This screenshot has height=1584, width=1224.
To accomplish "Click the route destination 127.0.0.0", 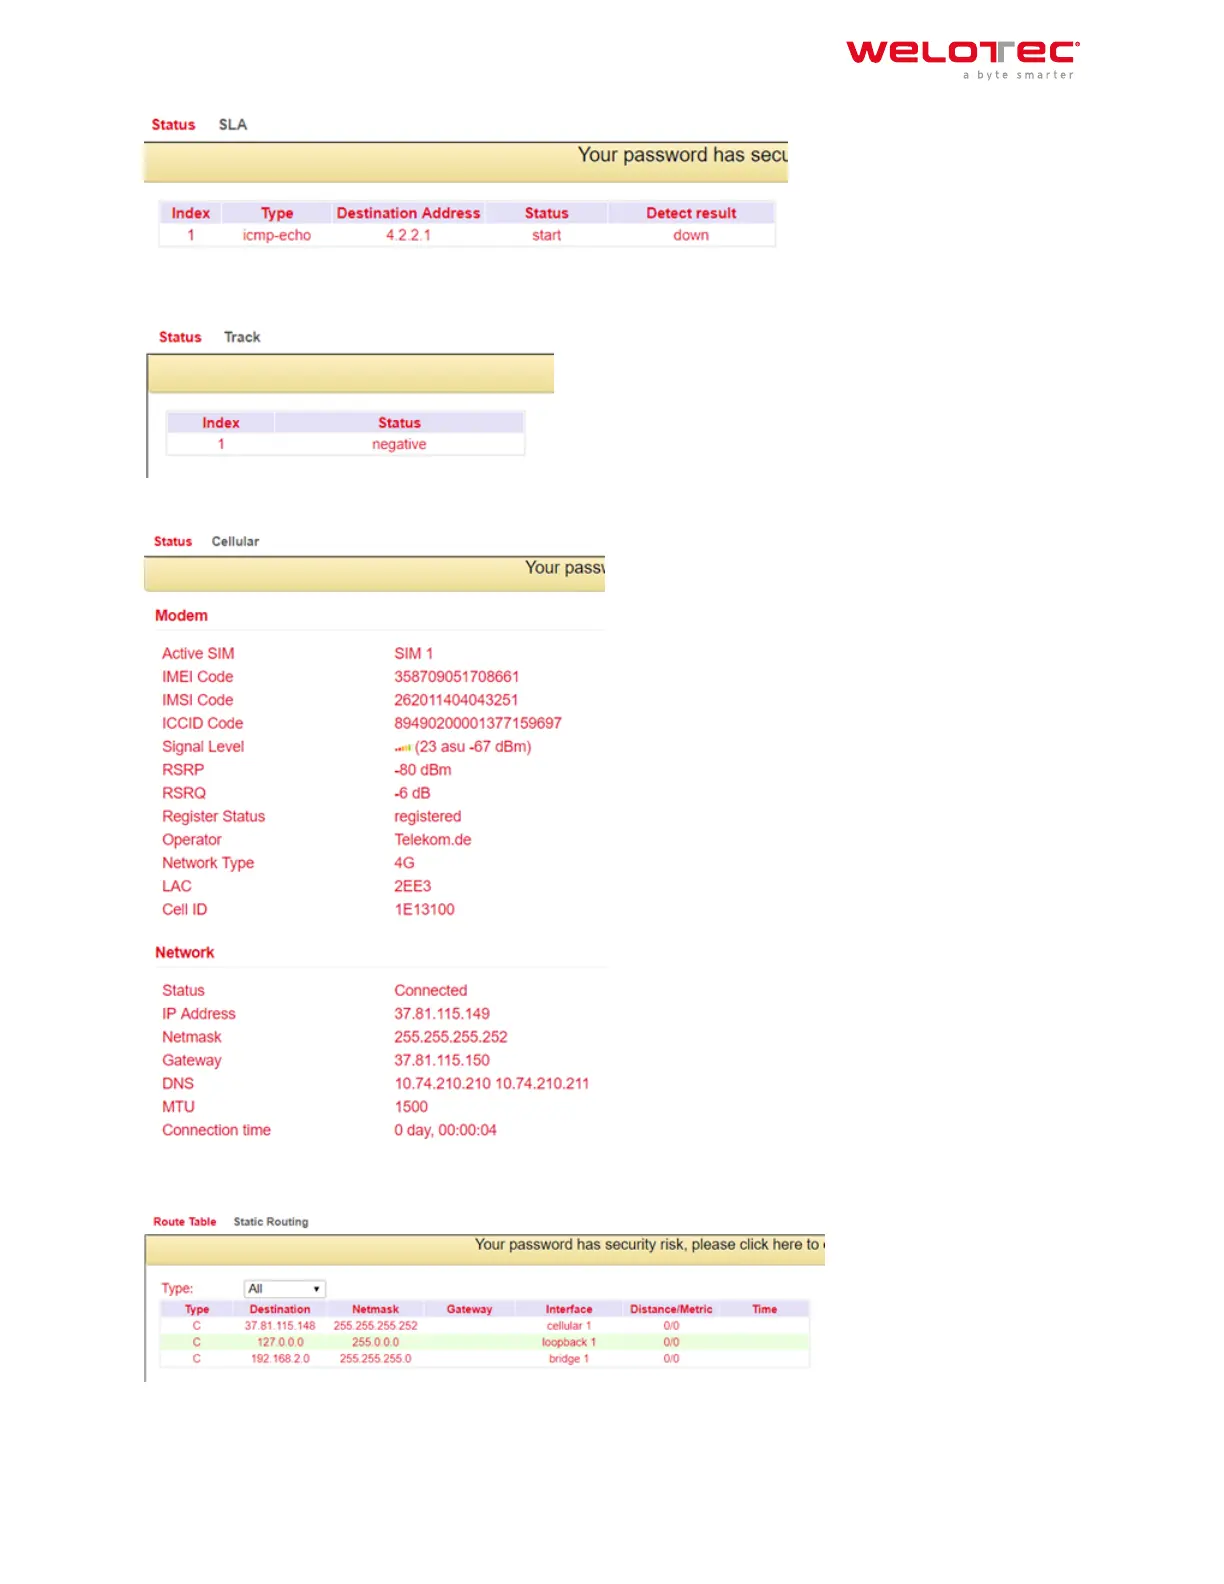I will 280,1342.
